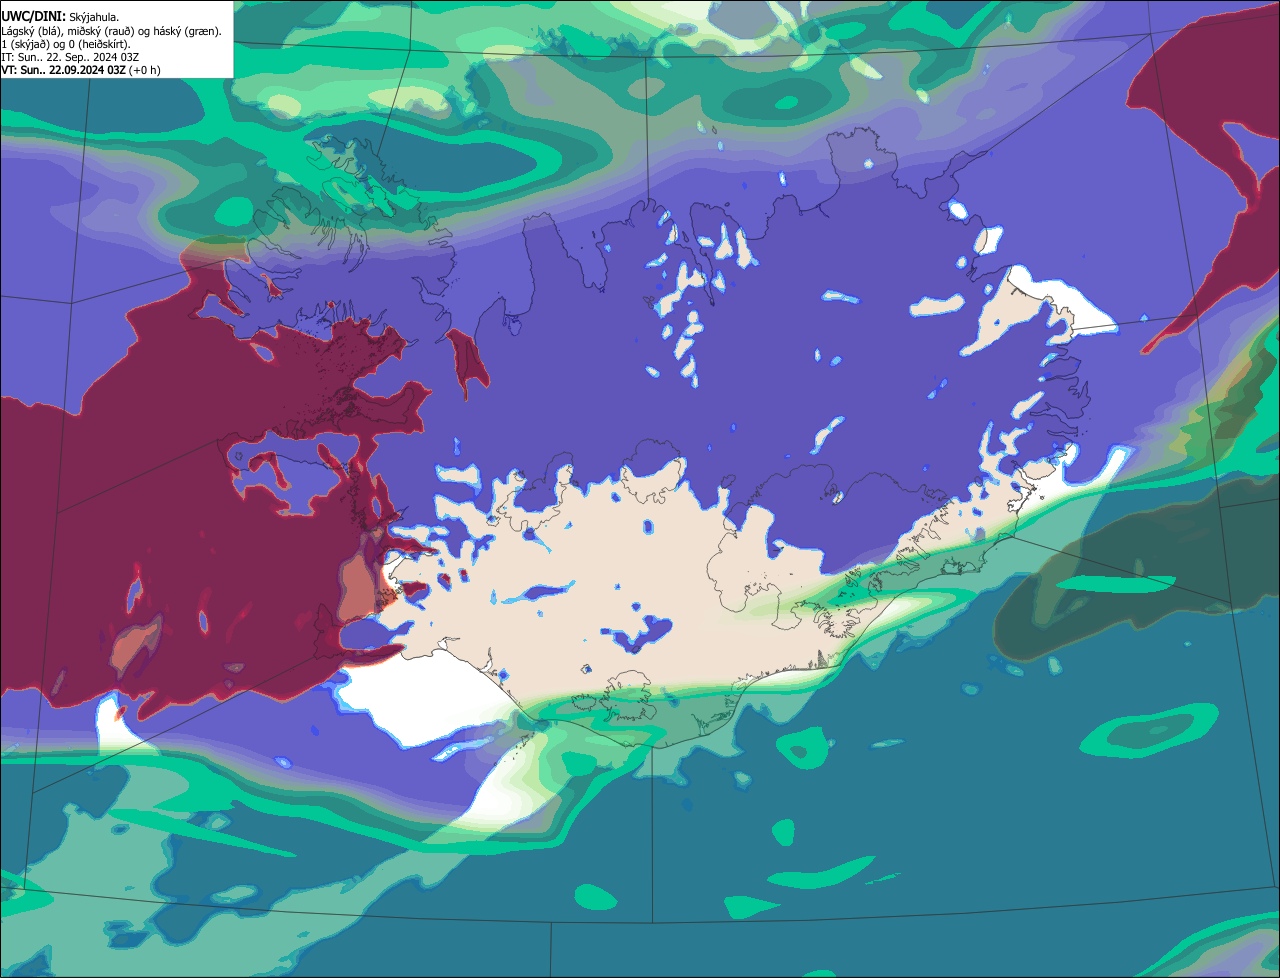Click the 'VT: Sun.. 22.09.2024 03Z (+0 h)' line
1280x978 pixels.
pos(81,70)
